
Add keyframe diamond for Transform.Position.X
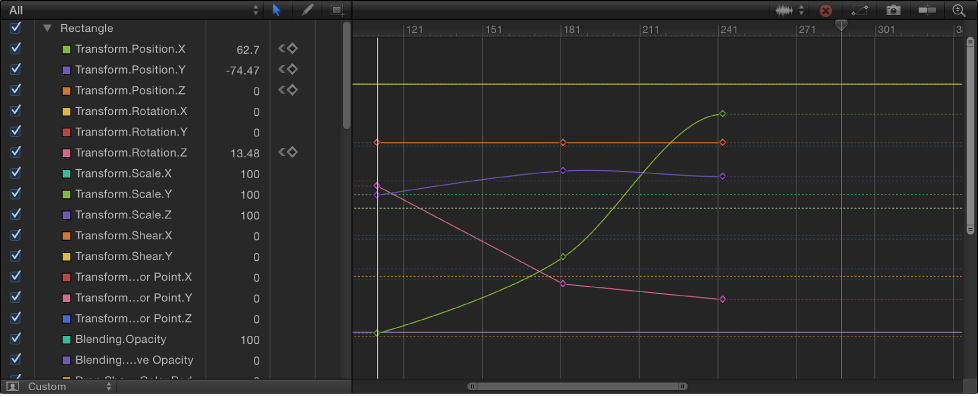[292, 48]
